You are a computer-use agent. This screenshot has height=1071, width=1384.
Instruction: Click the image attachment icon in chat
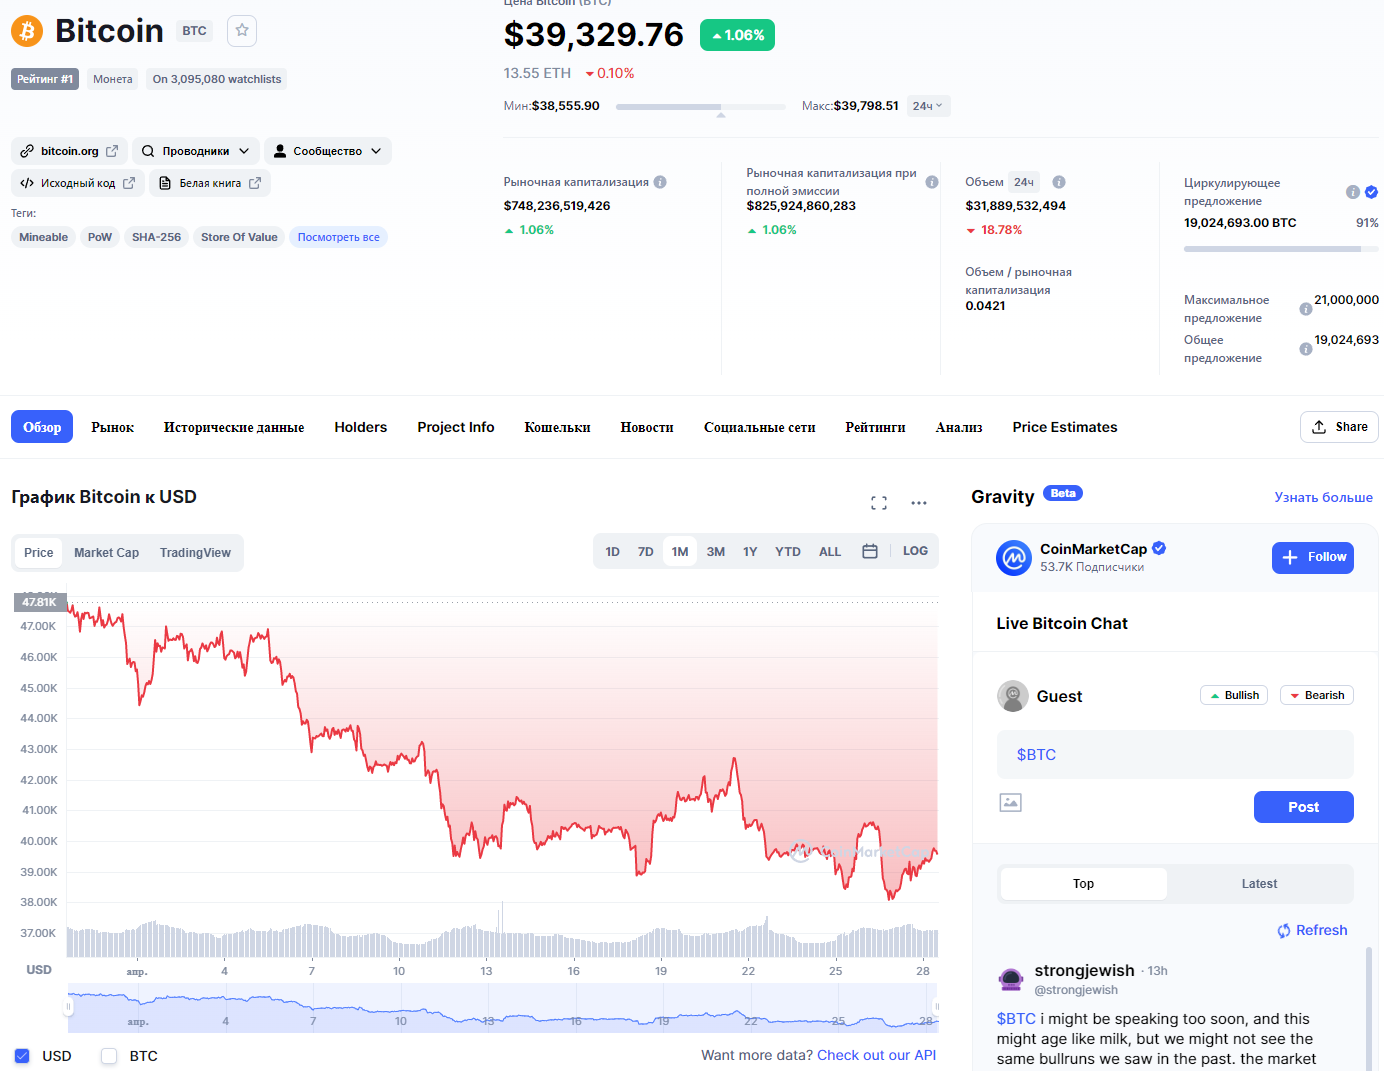(1011, 802)
